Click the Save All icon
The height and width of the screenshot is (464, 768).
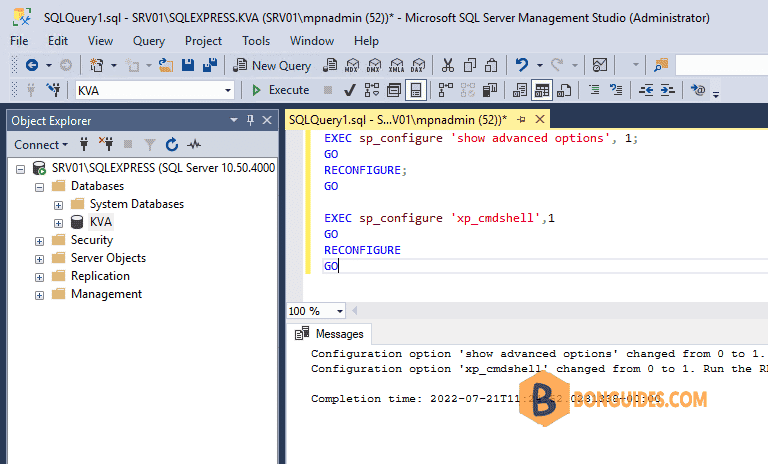210,65
